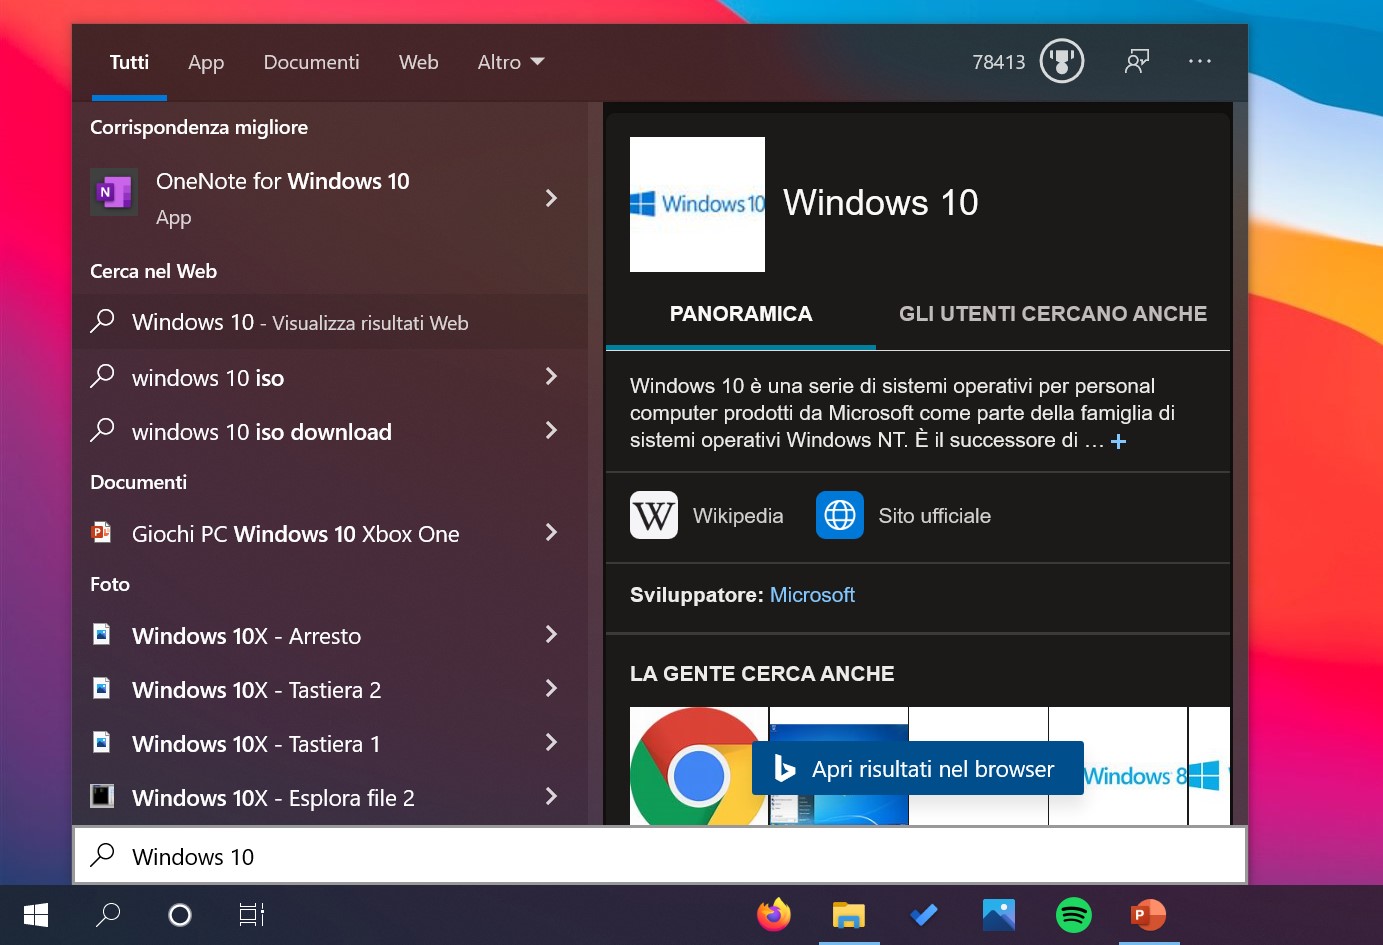Expand OneNote for Windows 10 chevron
The image size is (1383, 945).
551,198
